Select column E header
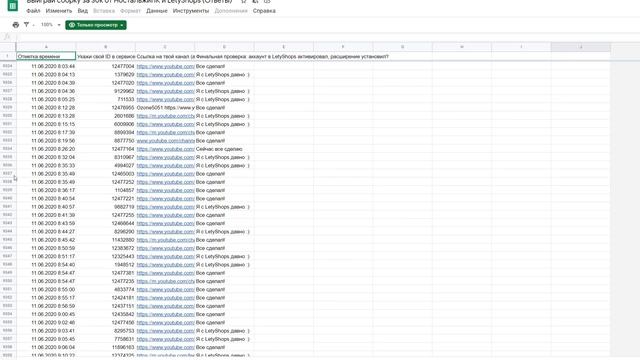The width and height of the screenshot is (640, 360). coord(284,47)
